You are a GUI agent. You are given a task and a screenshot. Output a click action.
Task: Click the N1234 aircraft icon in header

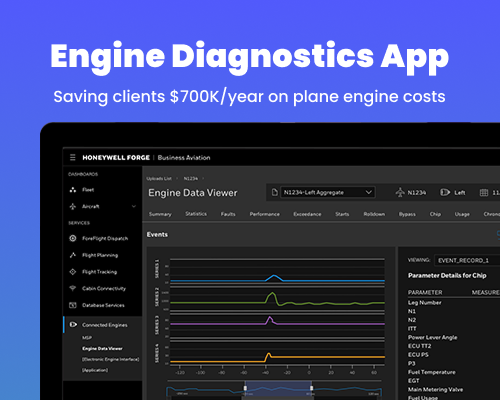click(400, 192)
